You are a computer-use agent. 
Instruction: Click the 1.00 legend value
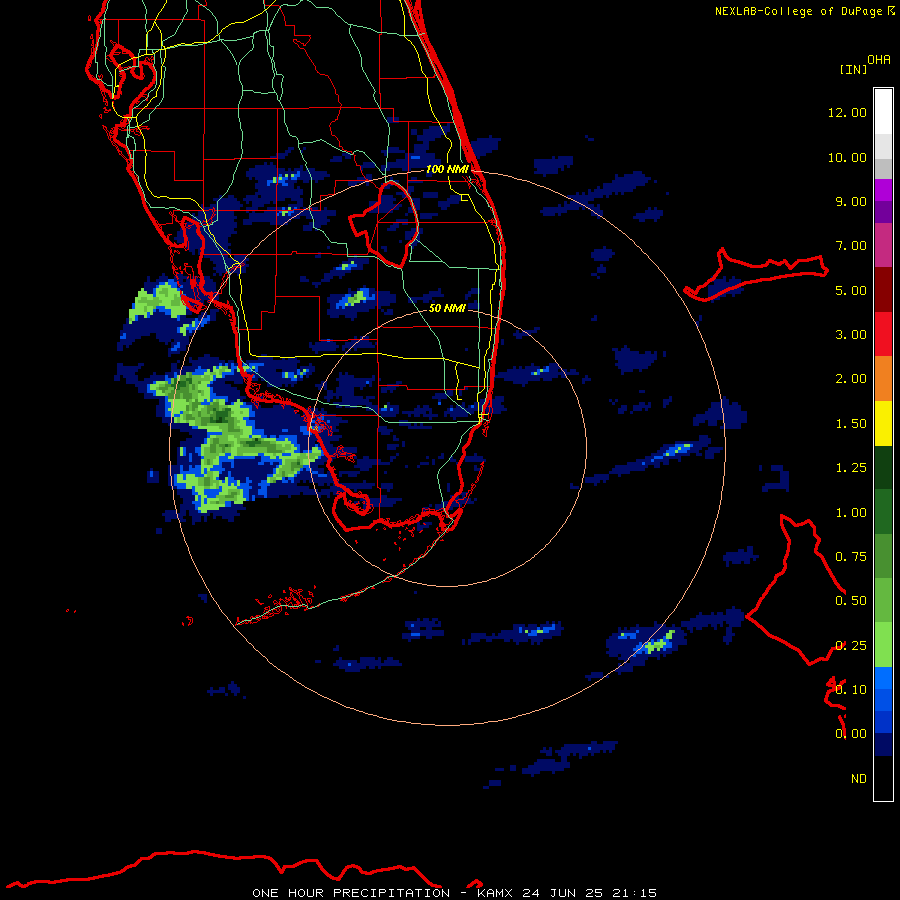[x=851, y=513]
